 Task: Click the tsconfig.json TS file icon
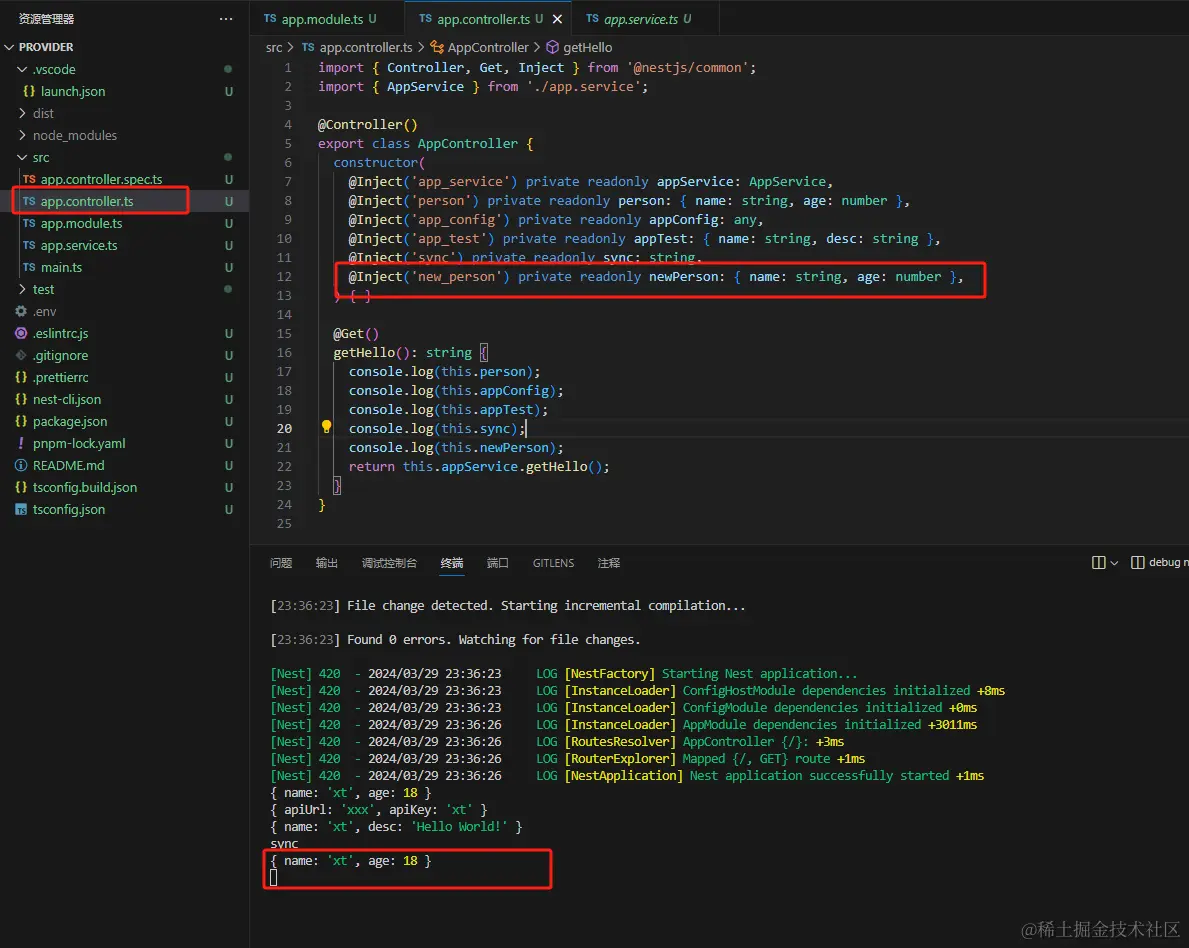[x=21, y=509]
